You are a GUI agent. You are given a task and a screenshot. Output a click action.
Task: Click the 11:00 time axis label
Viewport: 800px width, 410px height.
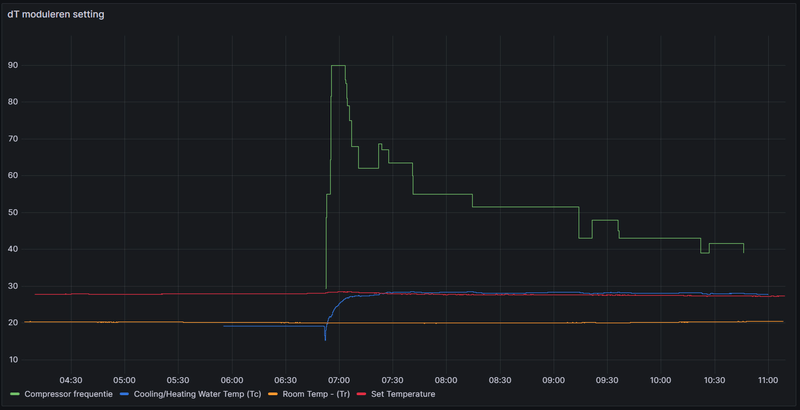[x=768, y=380]
